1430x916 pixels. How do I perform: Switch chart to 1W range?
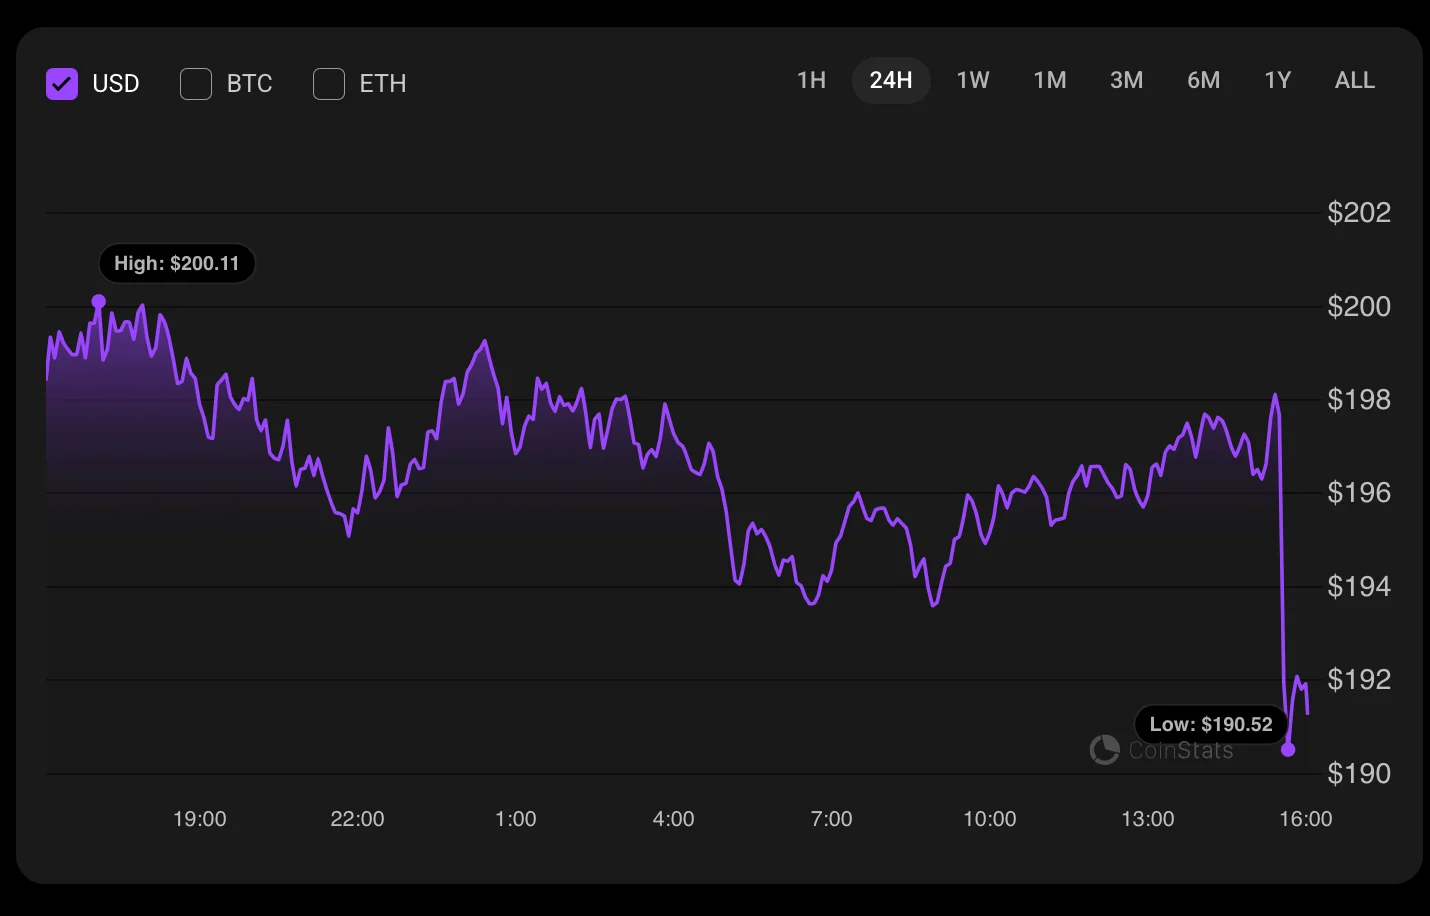click(x=973, y=80)
